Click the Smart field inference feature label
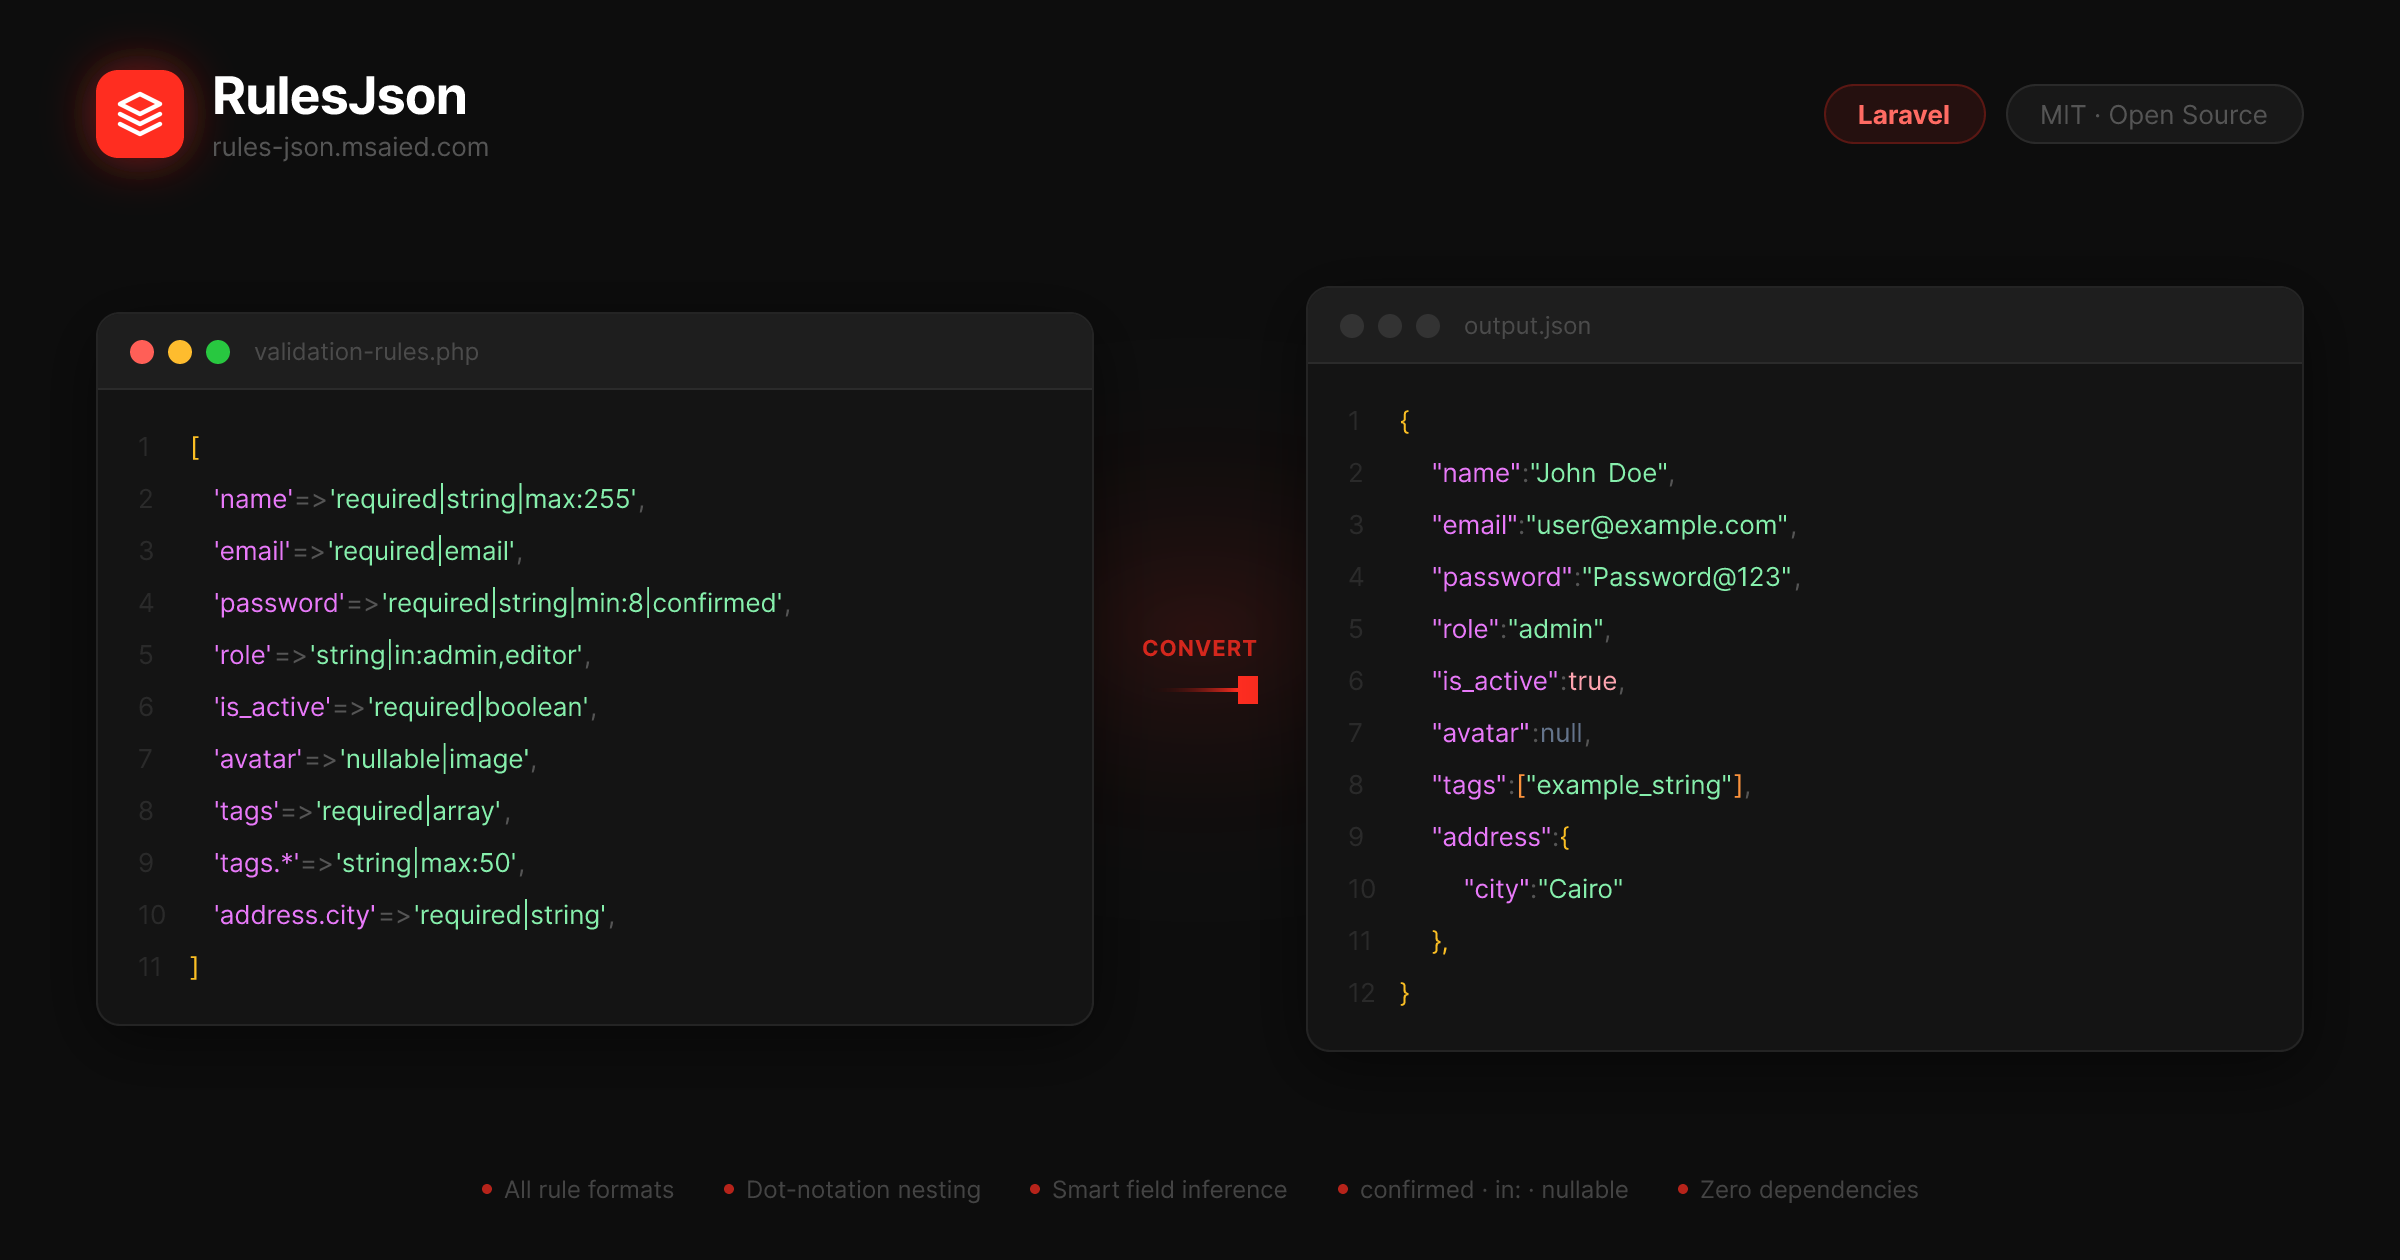2400x1260 pixels. click(x=1169, y=1189)
